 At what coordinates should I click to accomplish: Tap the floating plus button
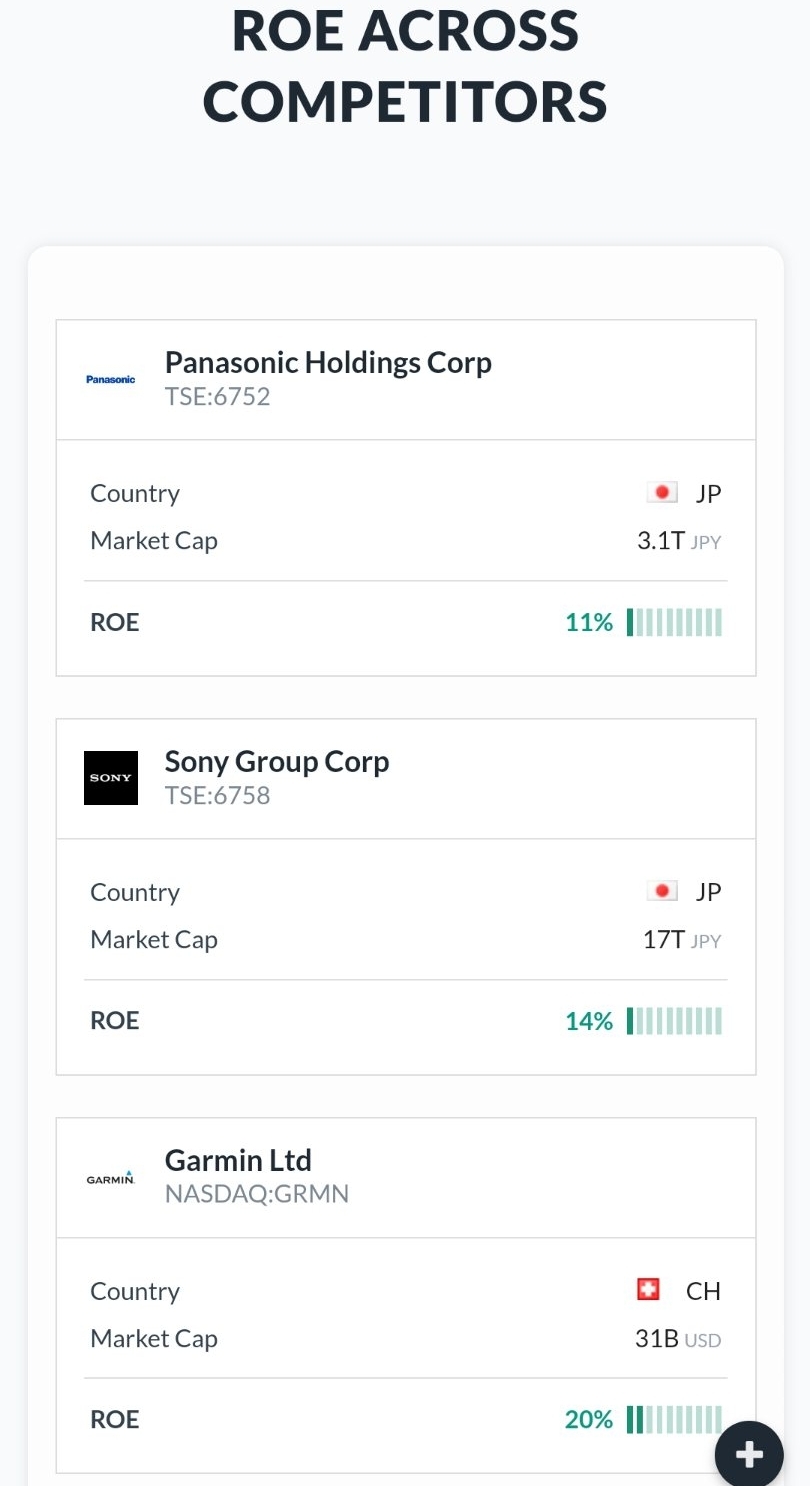click(749, 1455)
